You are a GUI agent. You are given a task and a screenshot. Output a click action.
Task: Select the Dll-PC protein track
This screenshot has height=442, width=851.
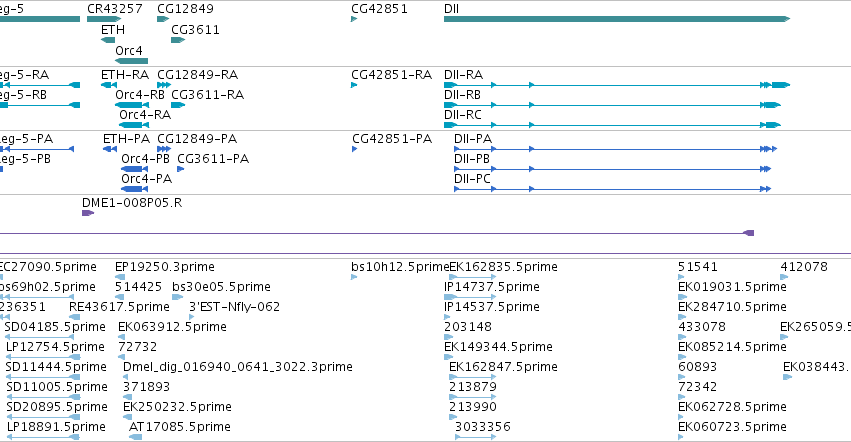tap(612, 189)
